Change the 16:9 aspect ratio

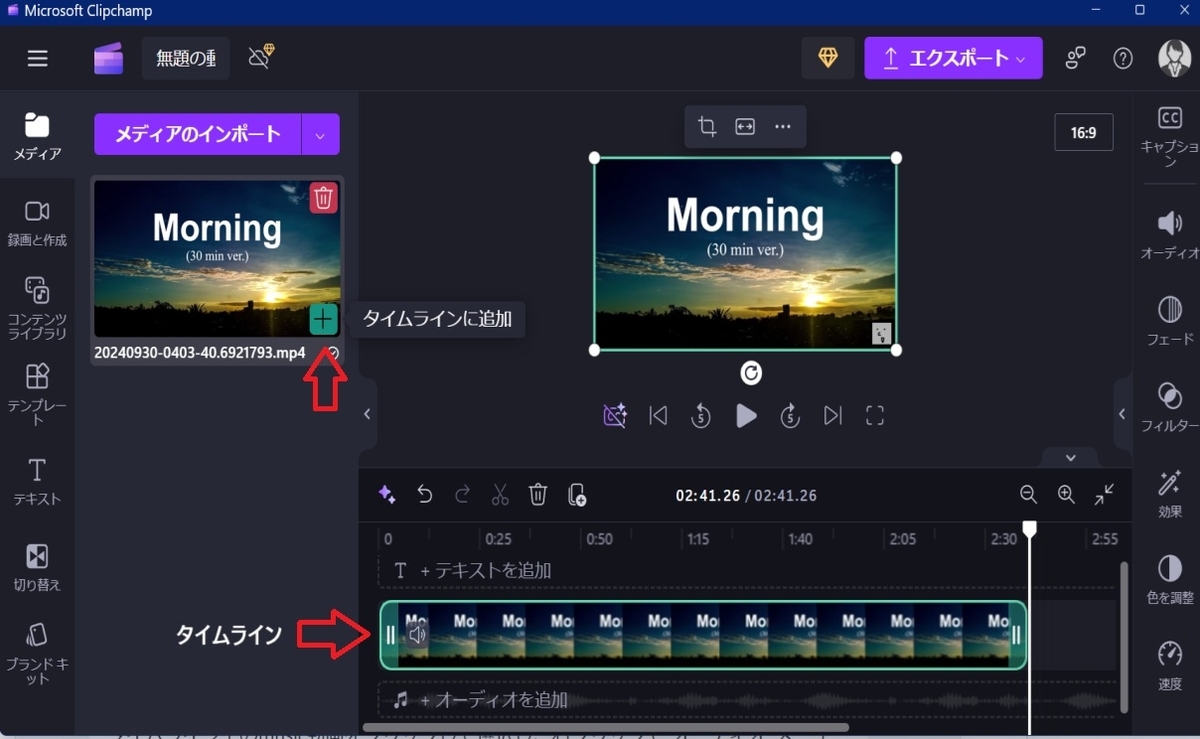click(1084, 132)
